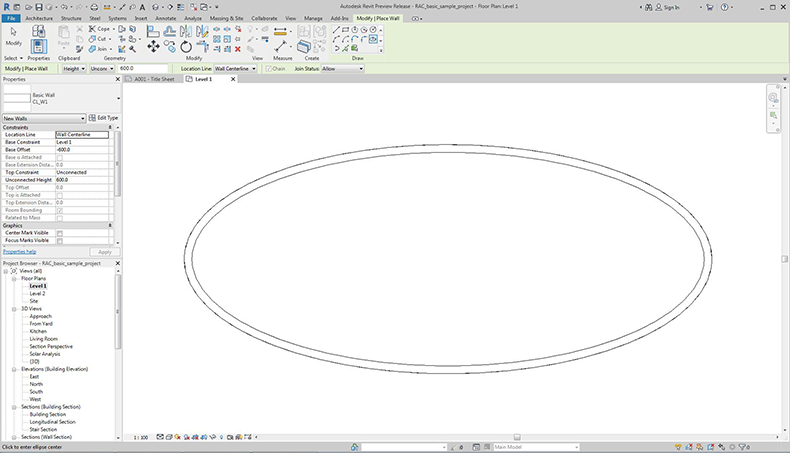The image size is (790, 453).
Task: Collapse the Floor Plans tree node
Action: [x=14, y=279]
